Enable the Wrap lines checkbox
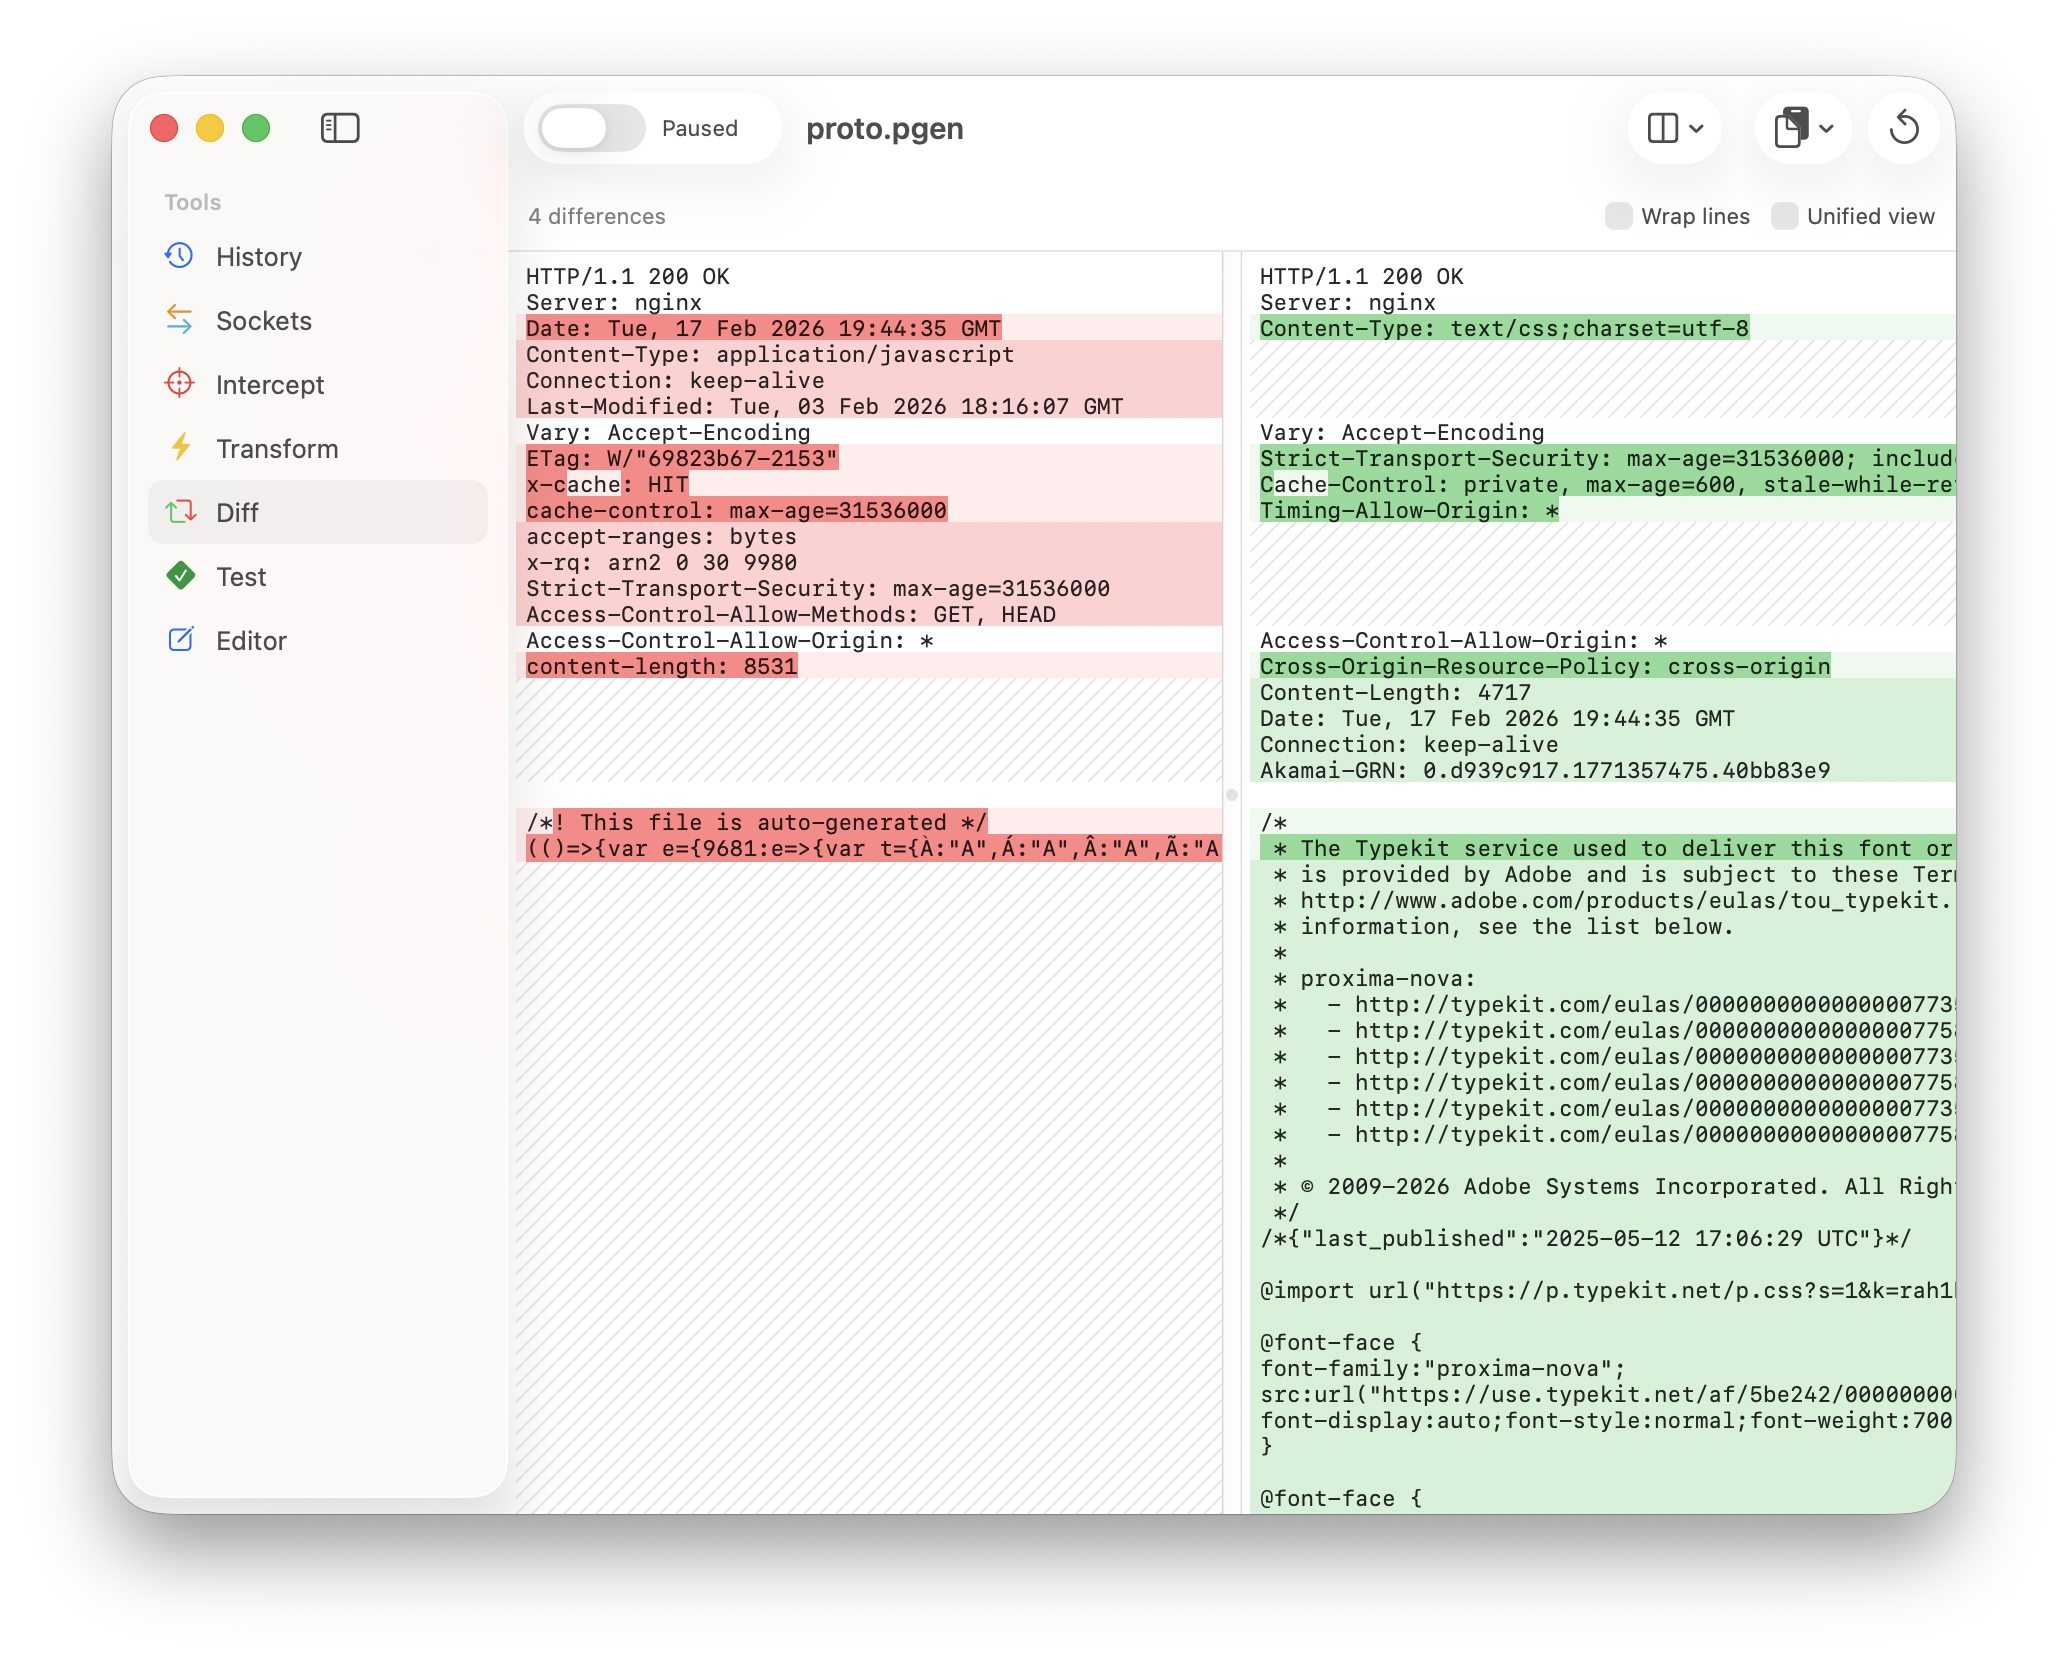The height and width of the screenshot is (1662, 2068). pyautogui.click(x=1618, y=216)
